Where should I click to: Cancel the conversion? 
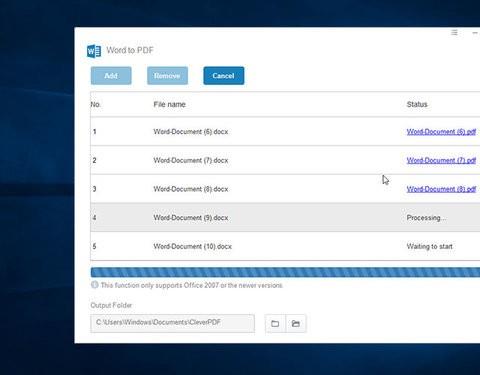[x=224, y=76]
